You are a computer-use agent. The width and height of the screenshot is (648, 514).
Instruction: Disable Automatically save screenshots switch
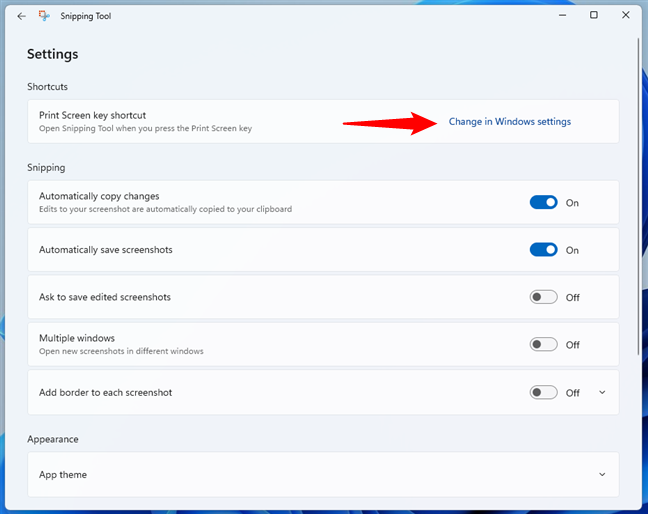[x=543, y=250]
